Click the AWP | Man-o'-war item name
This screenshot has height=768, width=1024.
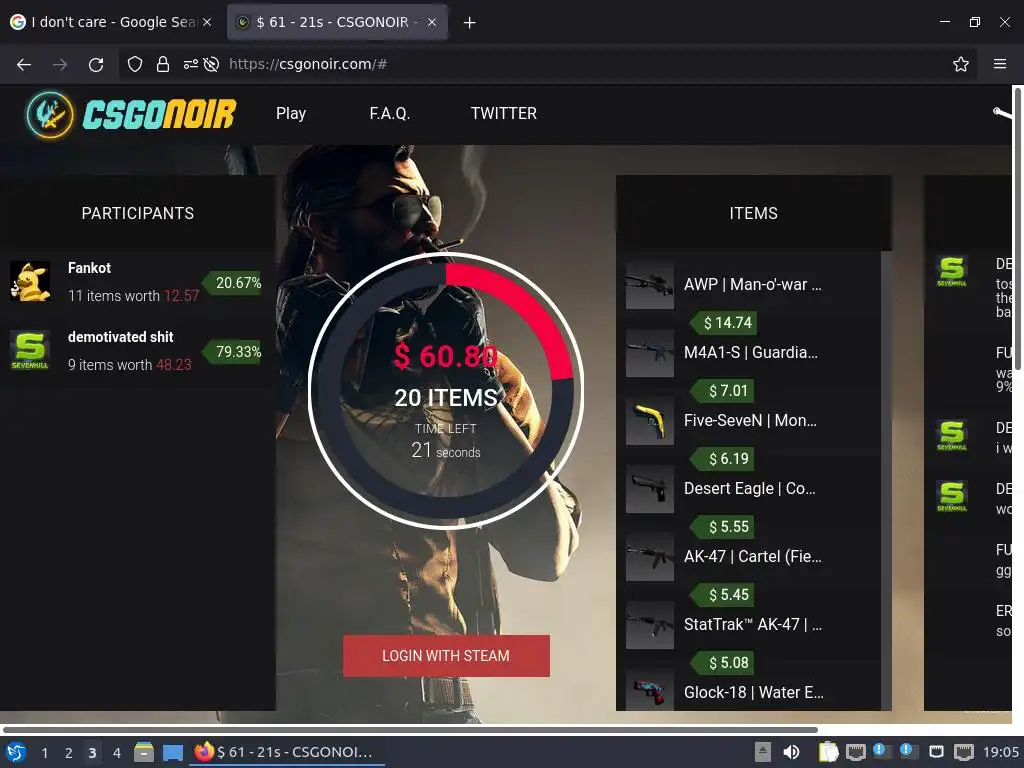click(752, 284)
